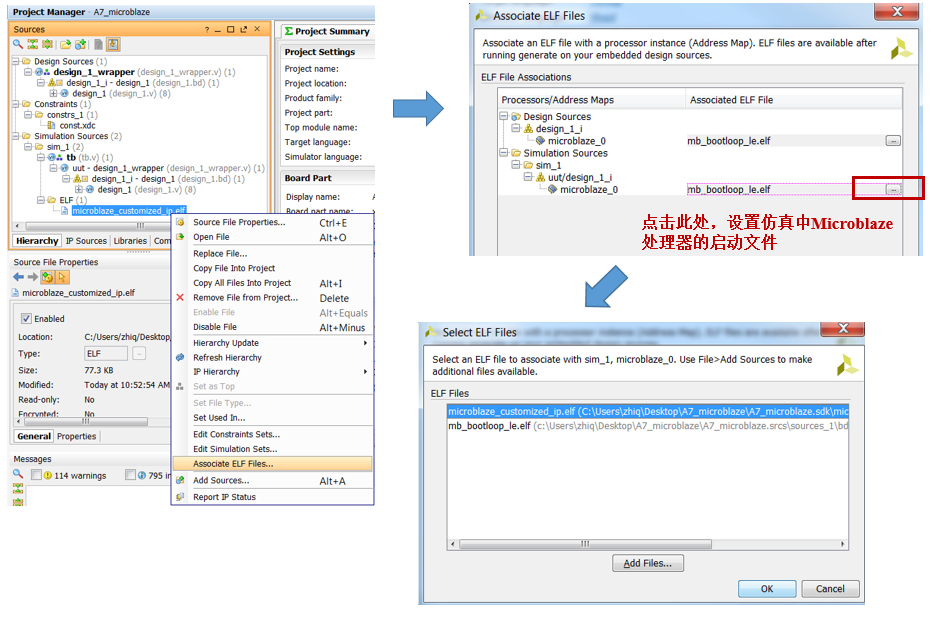Collapse the Simulation Sources folder in Sources
This screenshot has height=618, width=931.
pyautogui.click(x=16, y=136)
